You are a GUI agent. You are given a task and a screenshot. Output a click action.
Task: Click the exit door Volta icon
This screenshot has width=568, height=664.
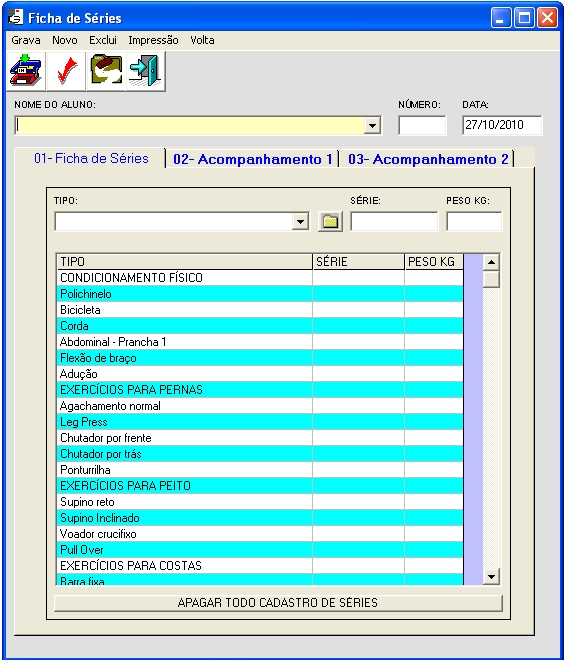pyautogui.click(x=145, y=71)
